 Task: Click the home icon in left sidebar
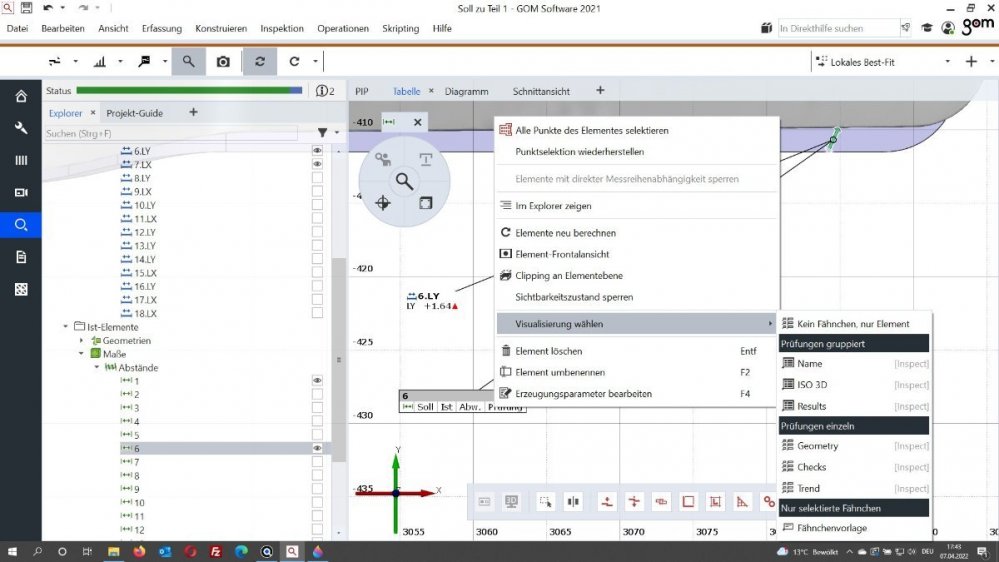point(21,96)
